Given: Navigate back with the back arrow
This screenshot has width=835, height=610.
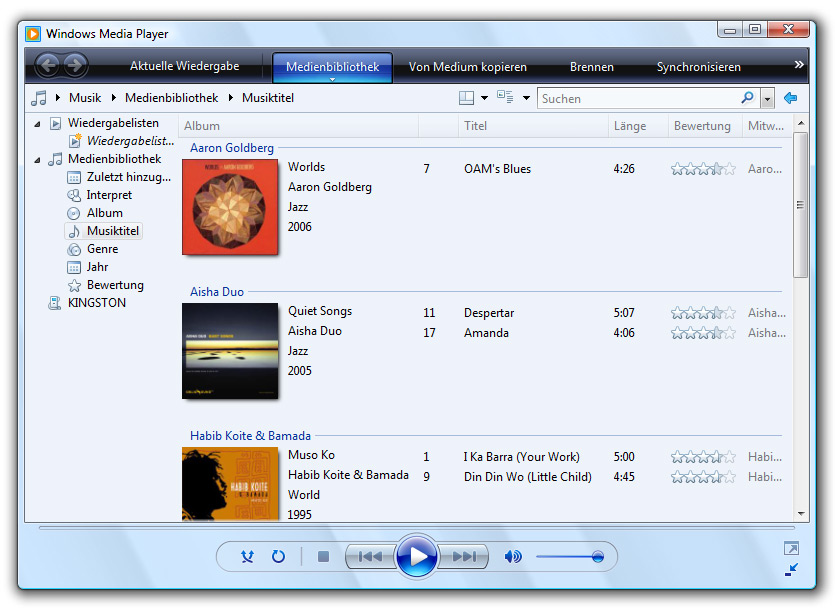Looking at the screenshot, I should tap(47, 67).
